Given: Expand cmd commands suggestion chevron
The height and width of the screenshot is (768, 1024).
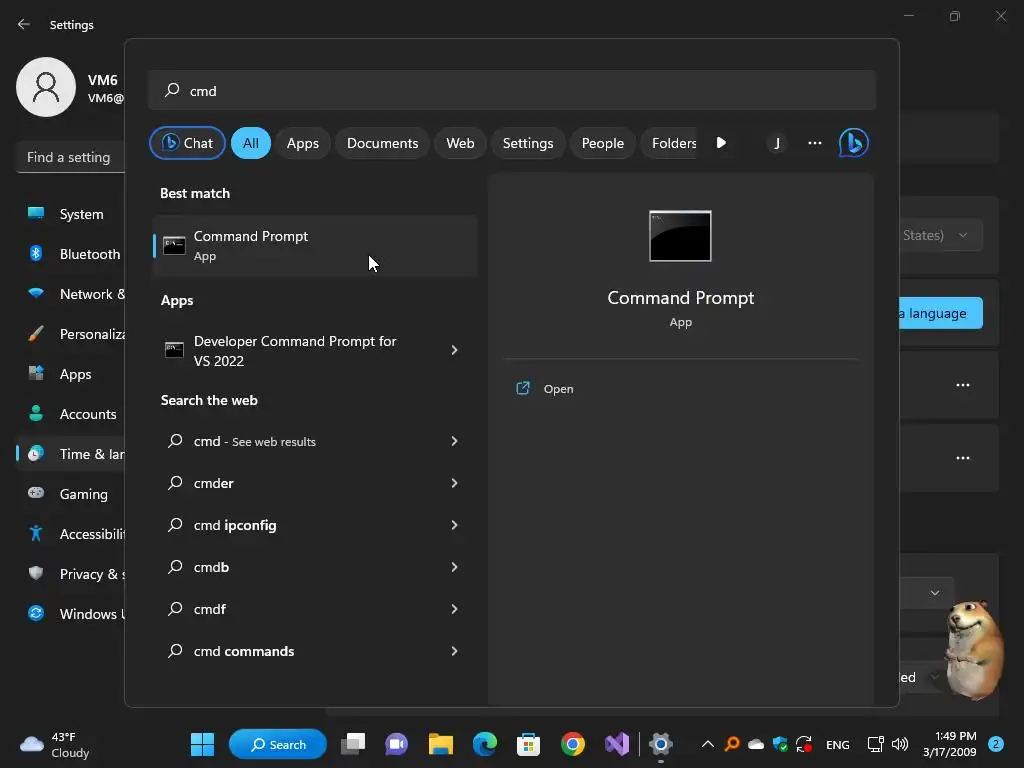Looking at the screenshot, I should pyautogui.click(x=455, y=651).
